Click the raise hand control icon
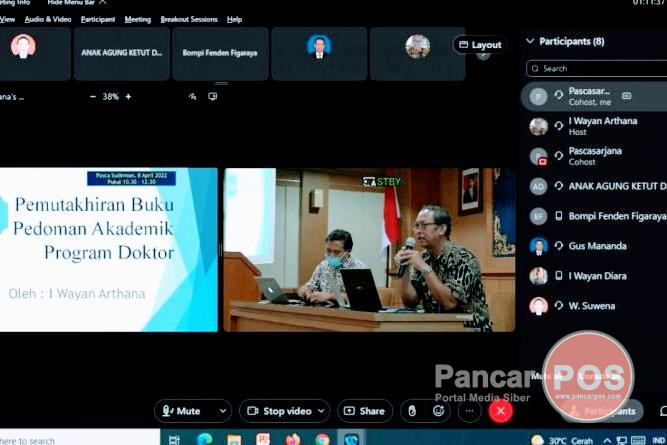Image resolution: width=667 pixels, height=445 pixels. [411, 411]
